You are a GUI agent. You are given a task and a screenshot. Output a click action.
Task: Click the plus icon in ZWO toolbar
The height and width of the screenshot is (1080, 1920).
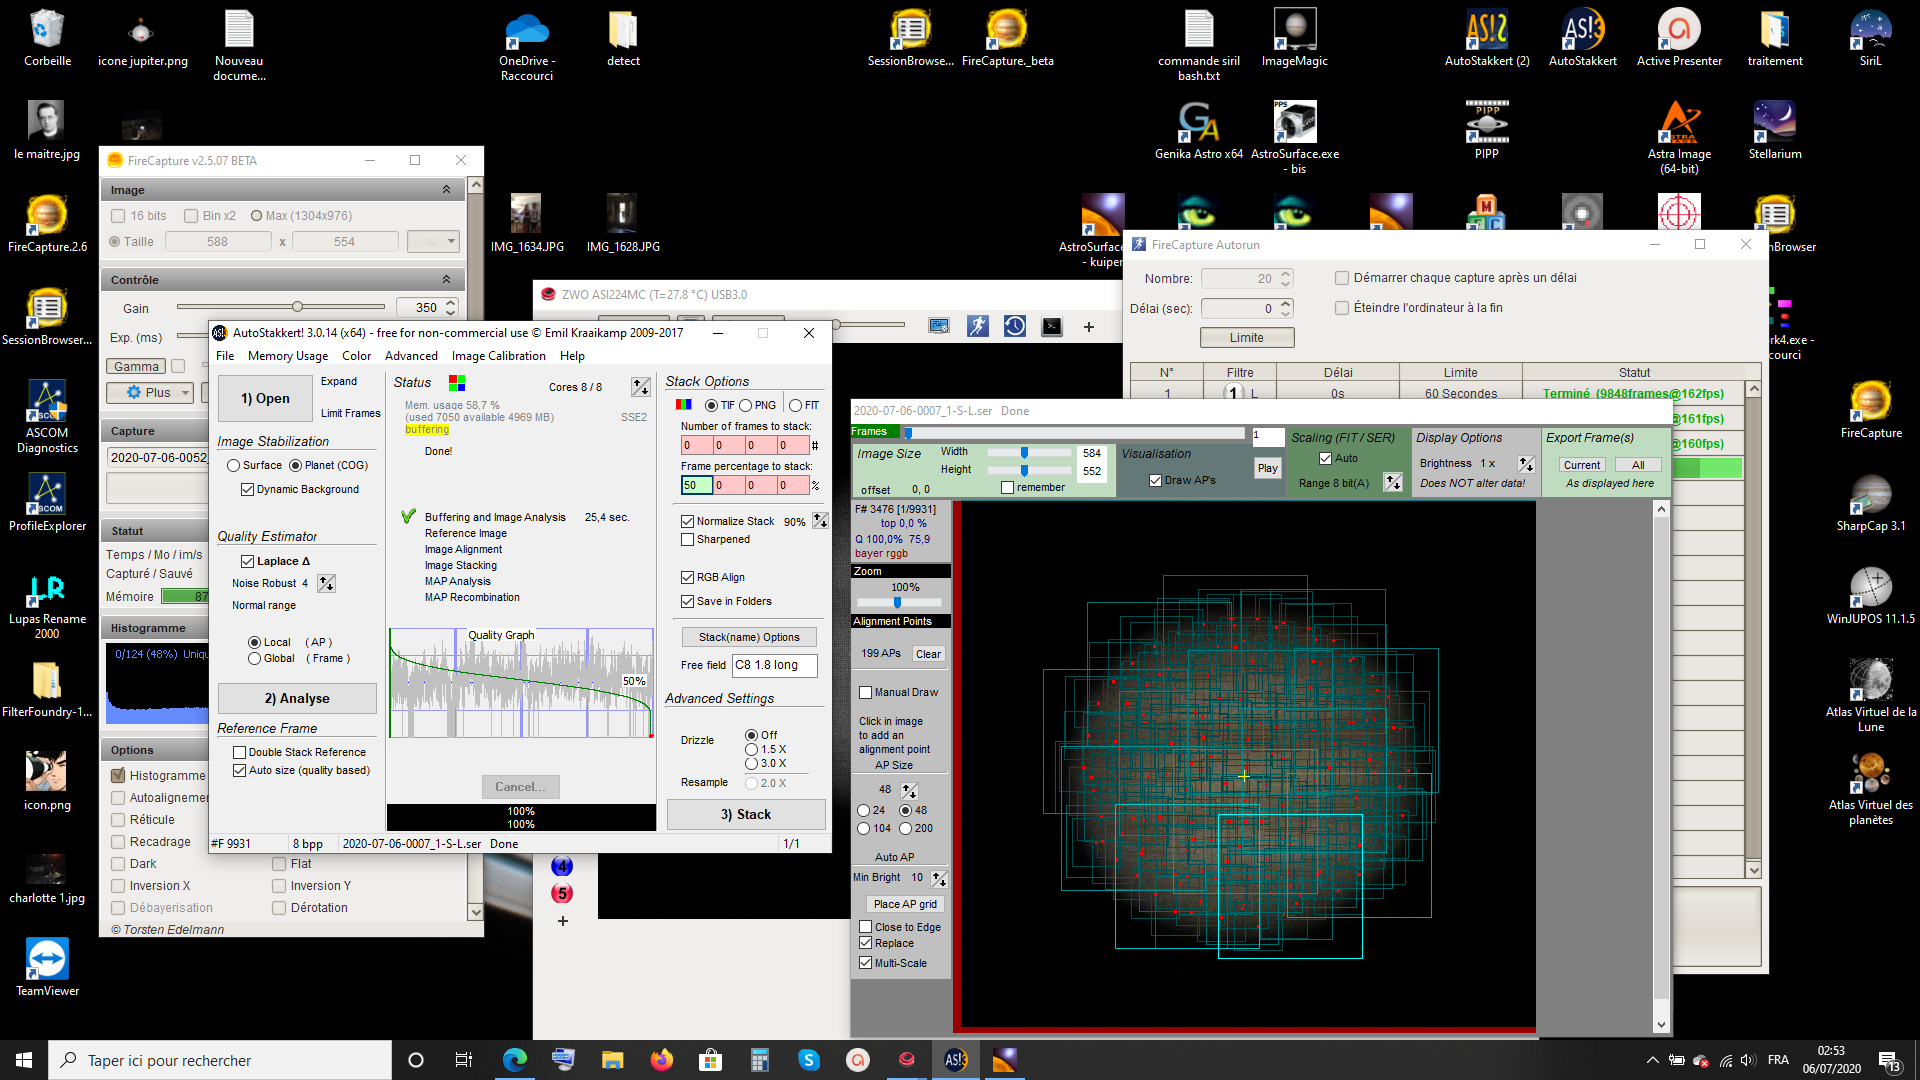click(x=1088, y=326)
